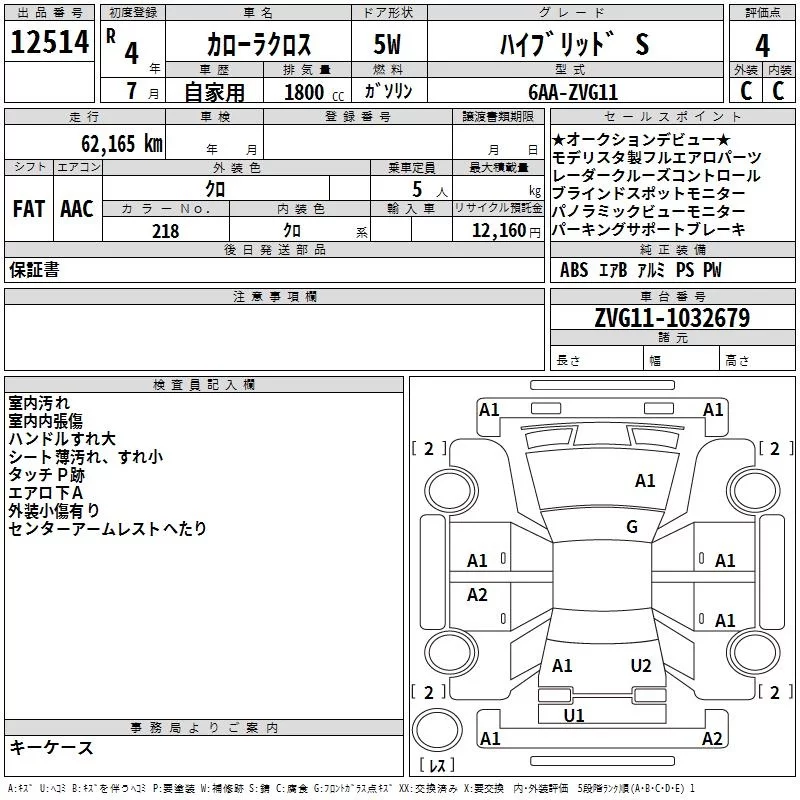Click the door shape value 5W
The image size is (800, 800).
387,44
